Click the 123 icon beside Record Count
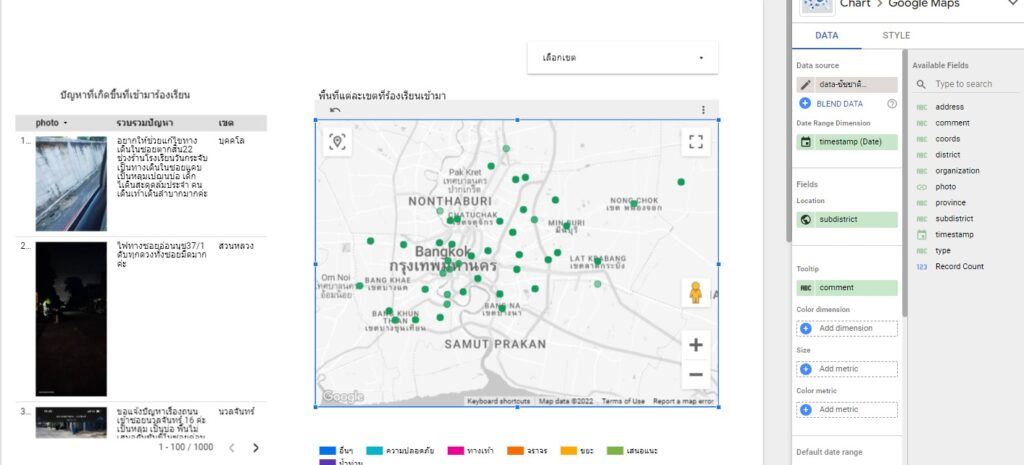Viewport: 1024px width, 465px height. tap(921, 266)
